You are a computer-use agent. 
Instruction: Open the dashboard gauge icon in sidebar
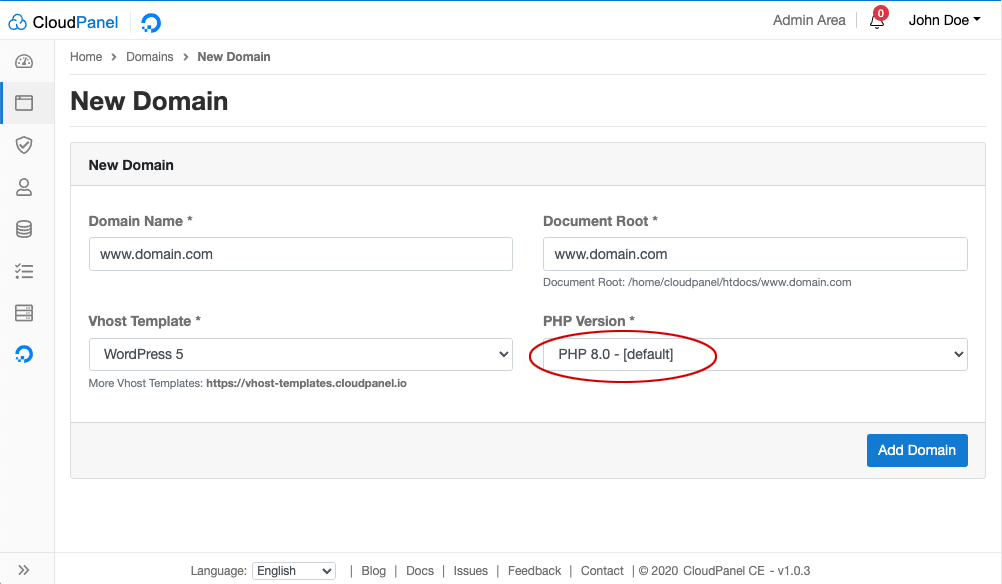tap(24, 61)
